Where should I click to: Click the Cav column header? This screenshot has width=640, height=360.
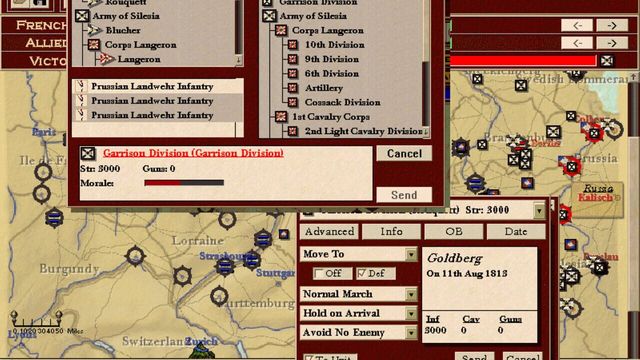(x=471, y=319)
